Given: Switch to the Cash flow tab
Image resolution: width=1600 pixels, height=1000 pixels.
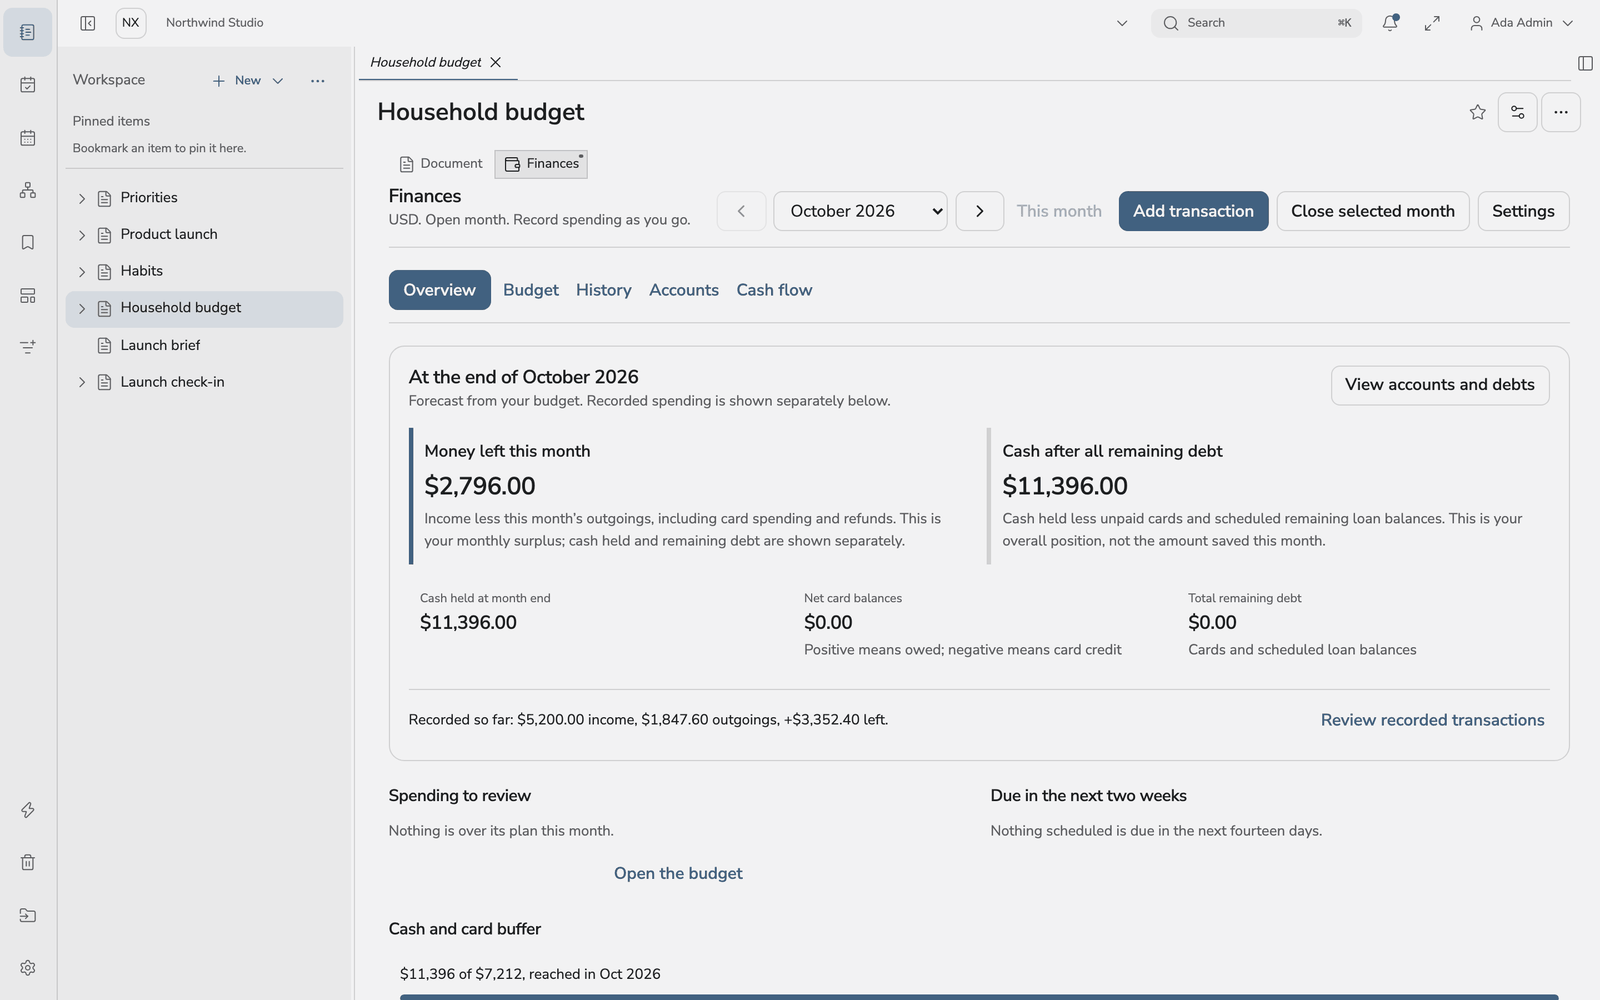Looking at the screenshot, I should pyautogui.click(x=775, y=290).
